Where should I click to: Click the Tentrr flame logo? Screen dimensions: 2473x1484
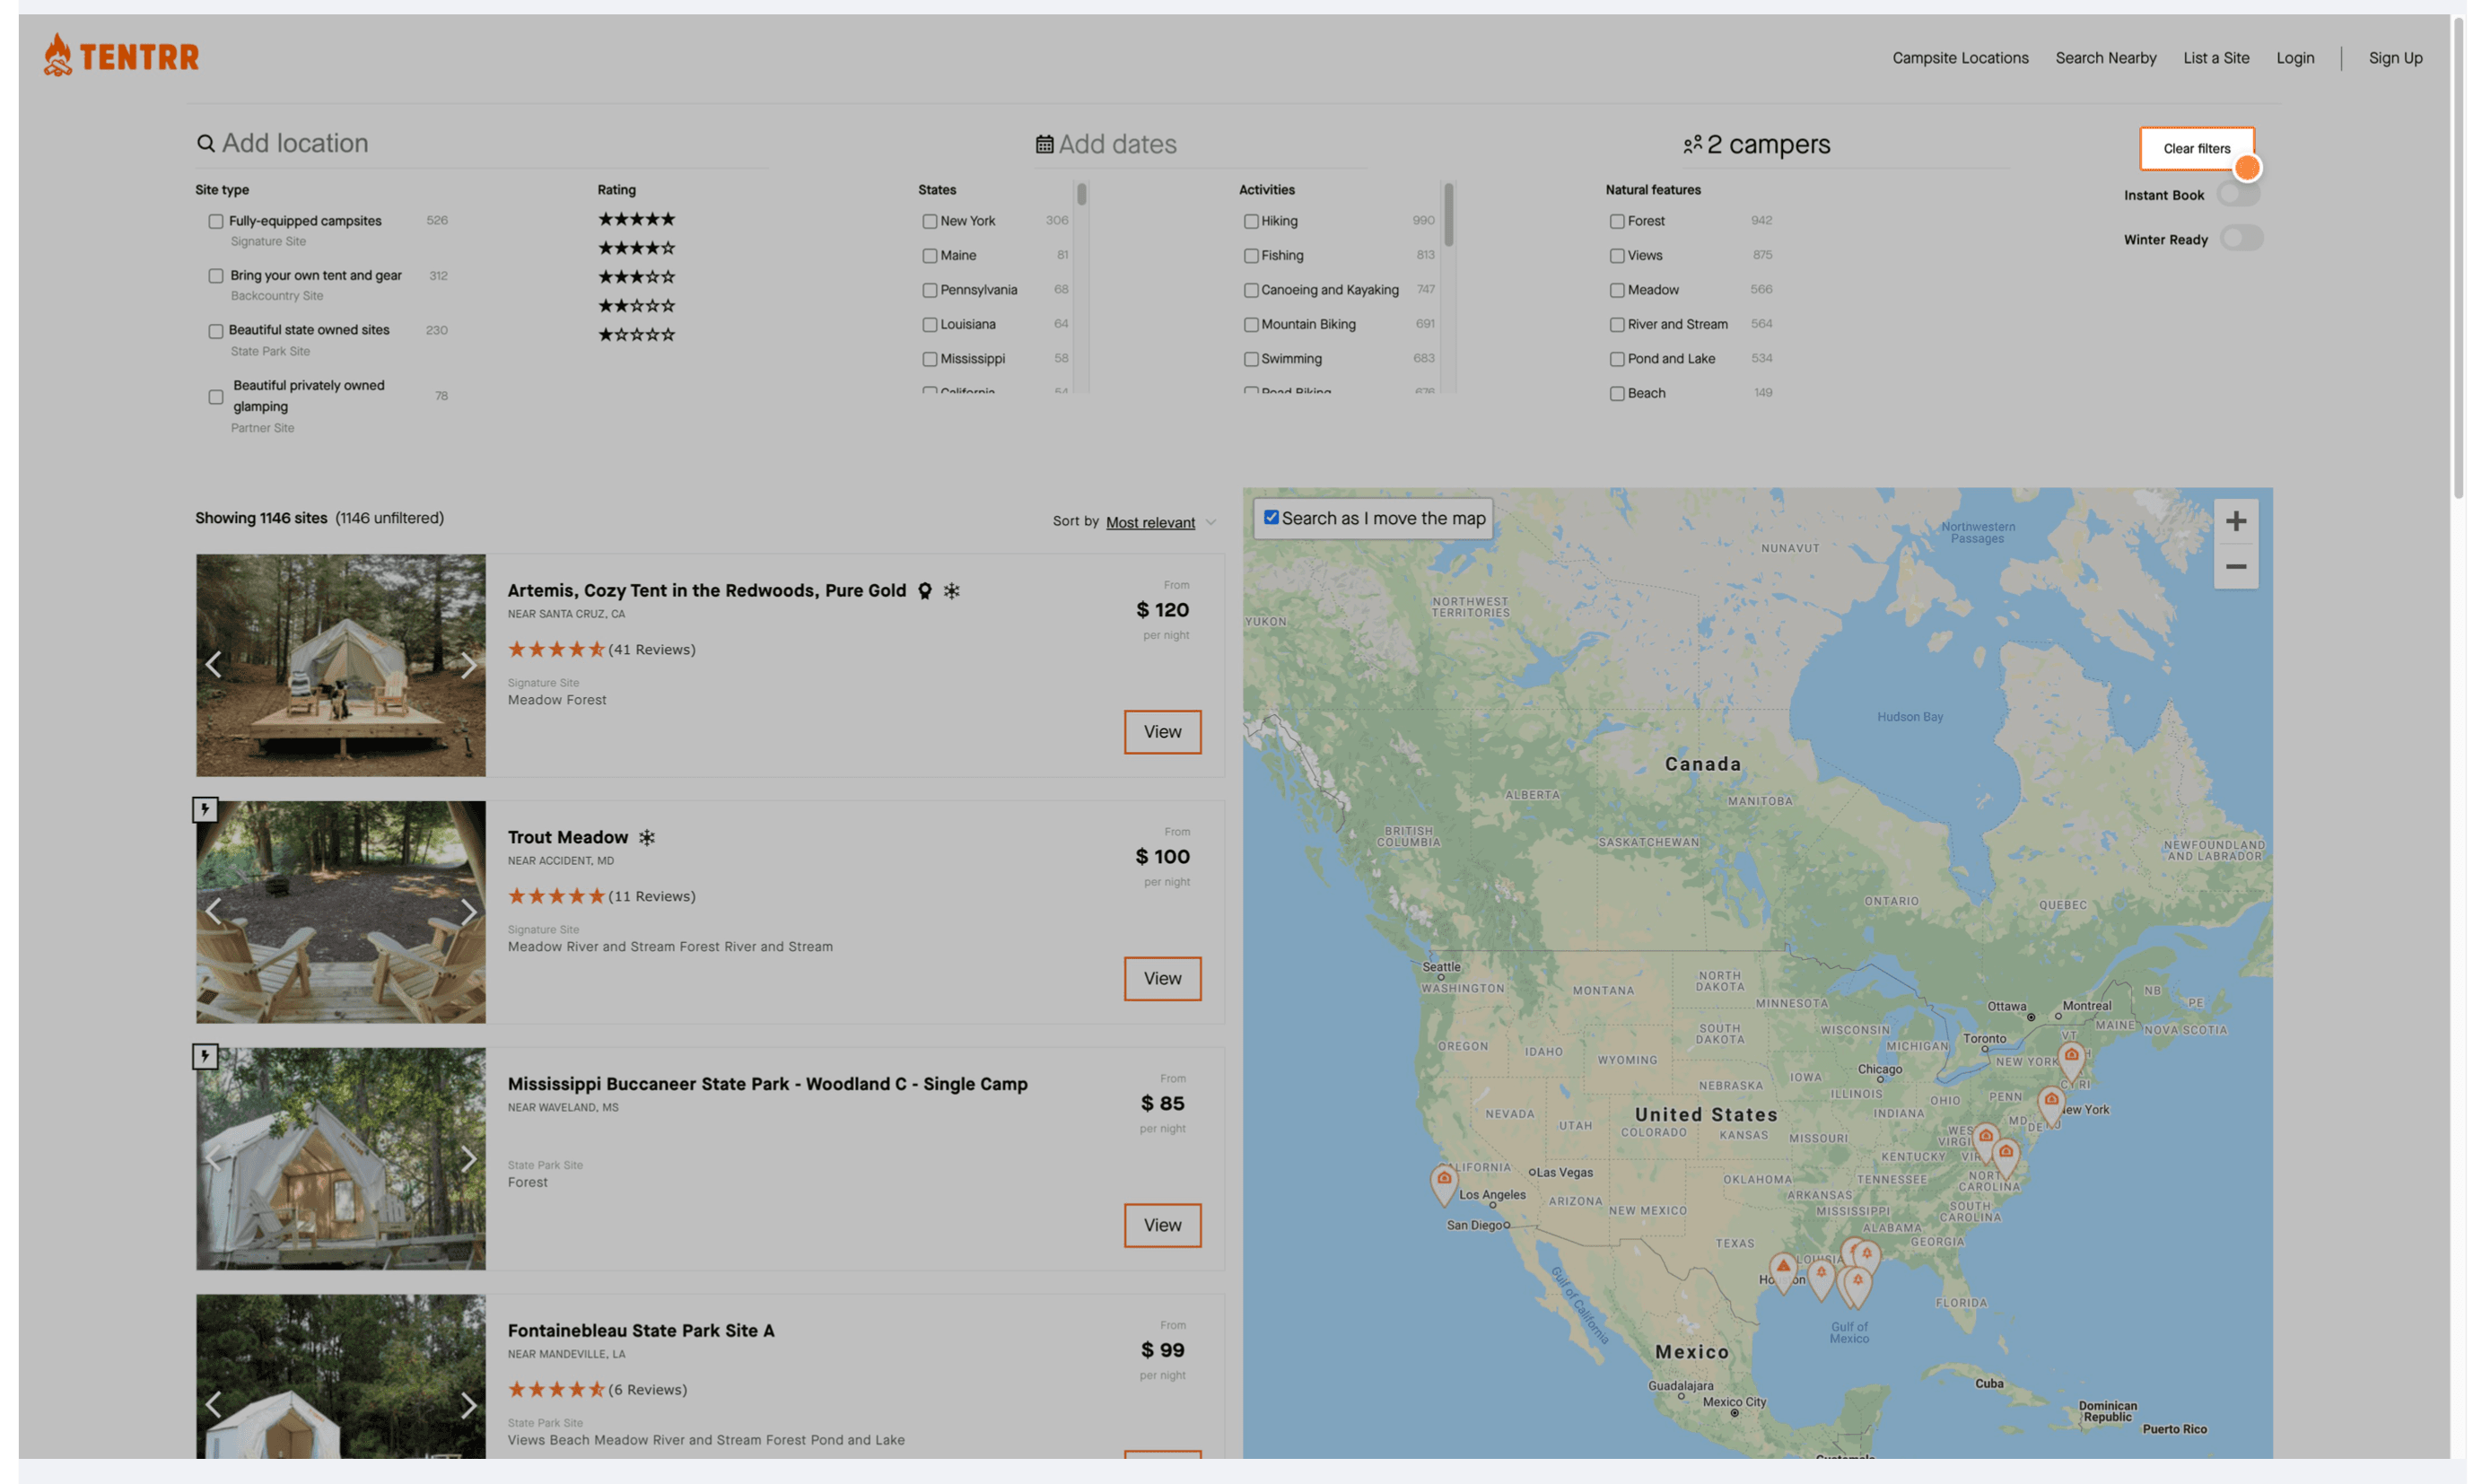[58, 55]
